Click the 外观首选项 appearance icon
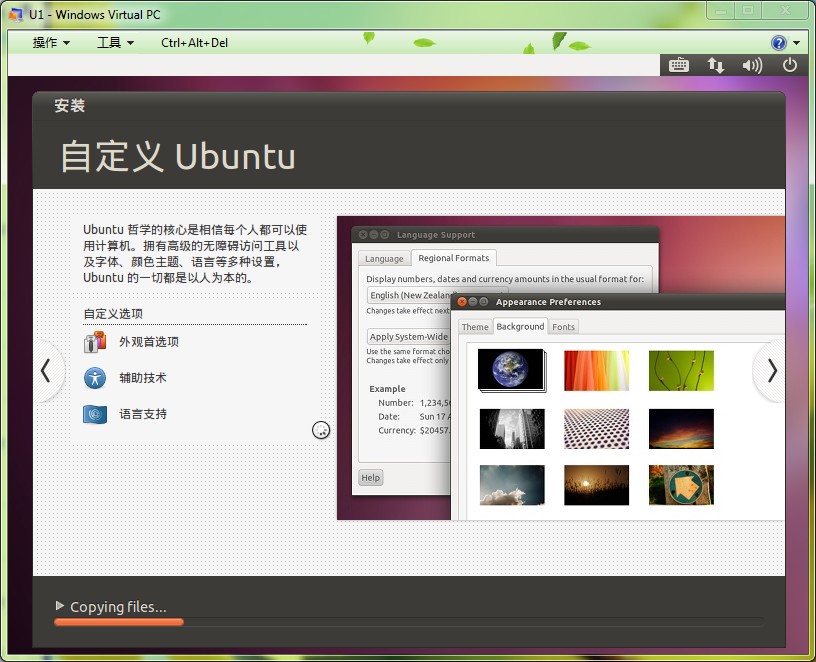The width and height of the screenshot is (816, 662). (x=95, y=342)
